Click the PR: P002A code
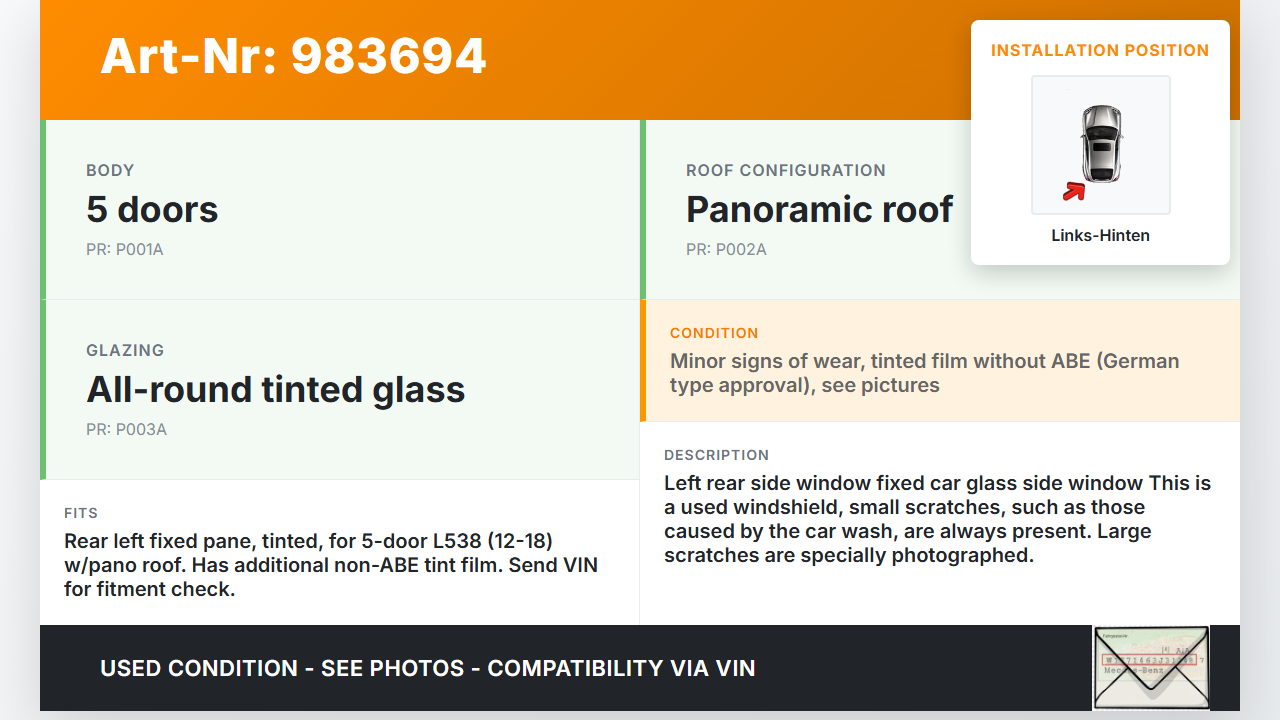1280x720 pixels. [x=726, y=249]
